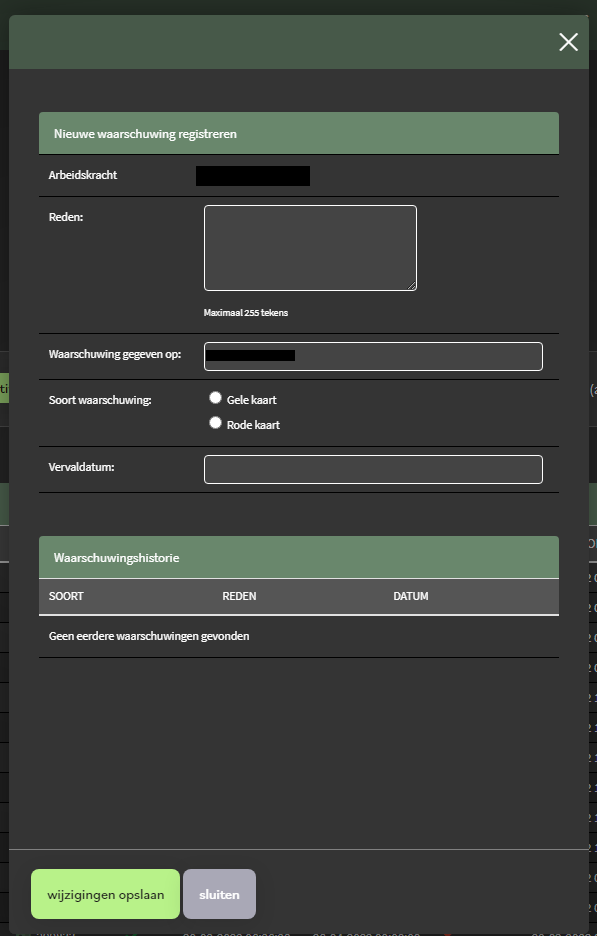The image size is (597, 936).
Task: Focus the Vervaldatum input field
Action: tap(373, 469)
